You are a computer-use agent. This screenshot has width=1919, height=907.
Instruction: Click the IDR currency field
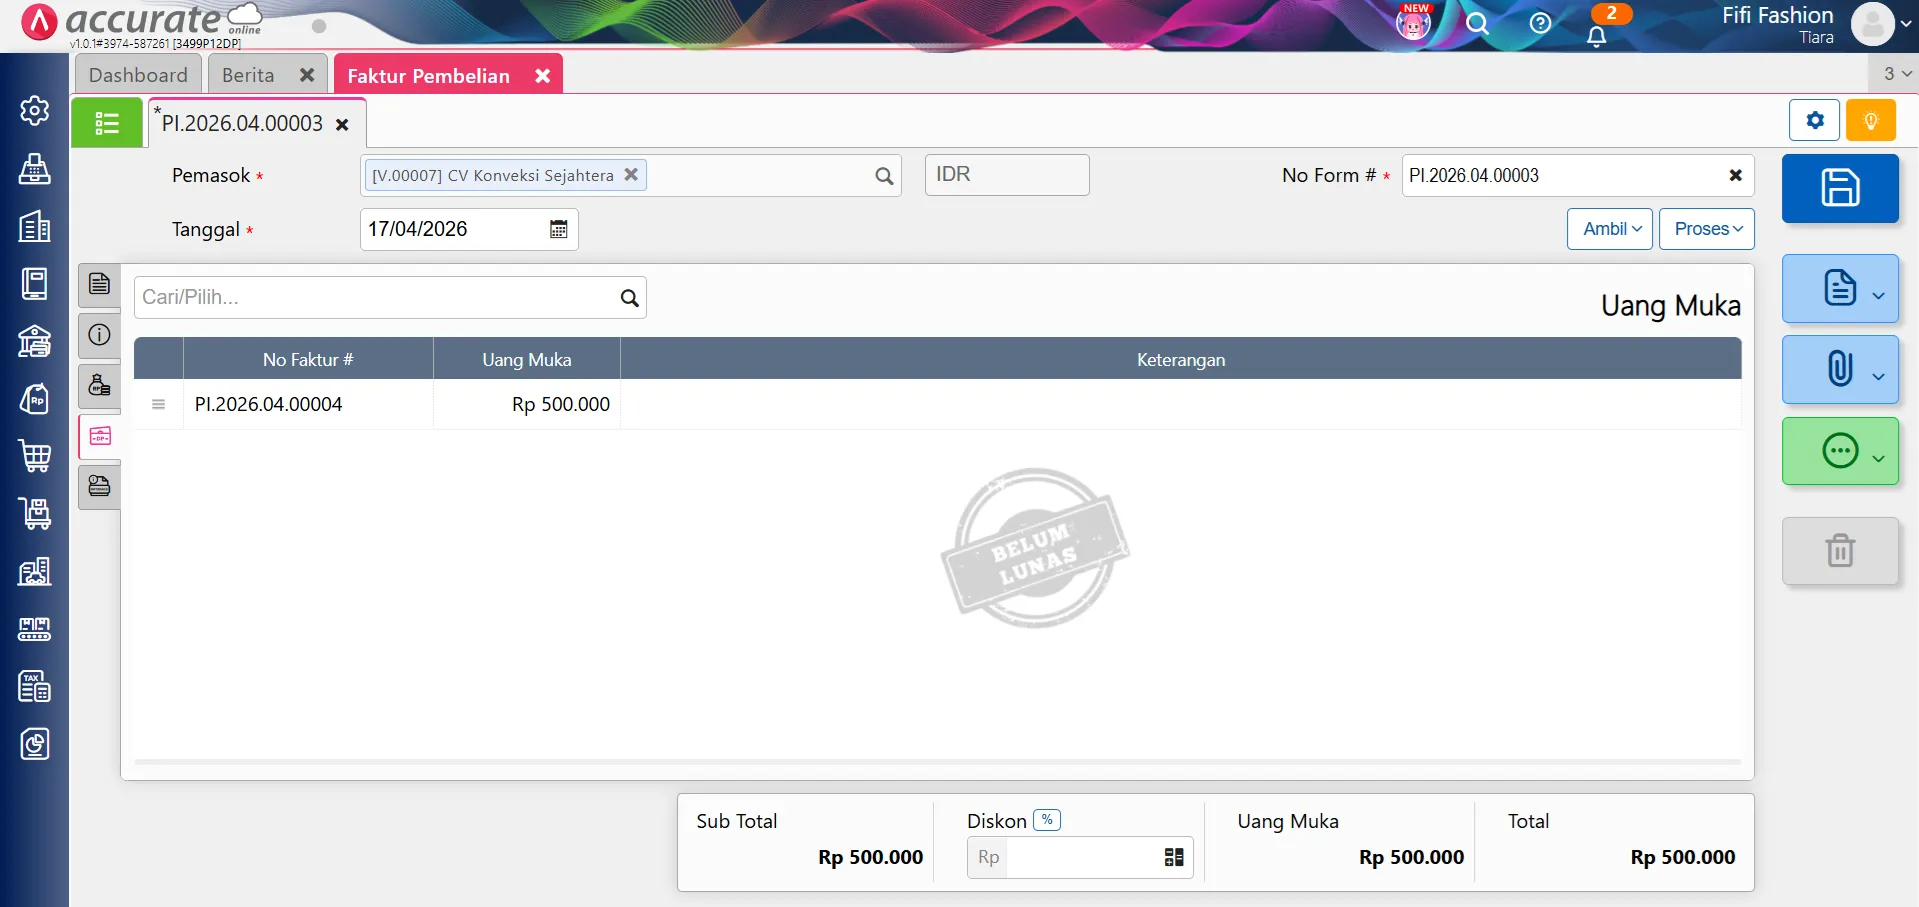click(x=1007, y=175)
